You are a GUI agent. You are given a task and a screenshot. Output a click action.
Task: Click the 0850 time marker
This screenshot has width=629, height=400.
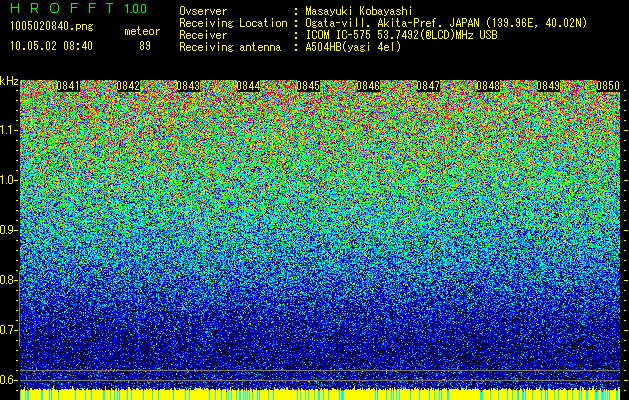608,86
